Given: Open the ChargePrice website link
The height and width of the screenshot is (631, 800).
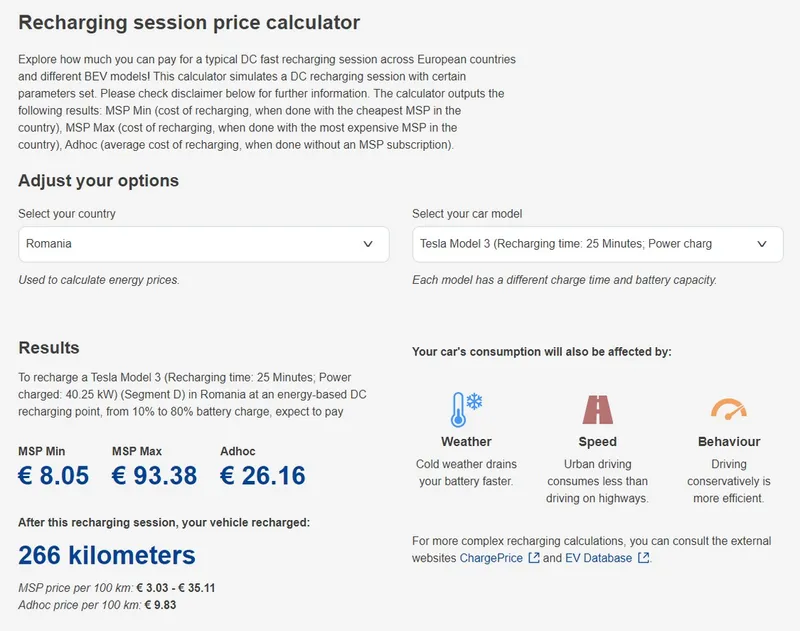Looking at the screenshot, I should (491, 558).
